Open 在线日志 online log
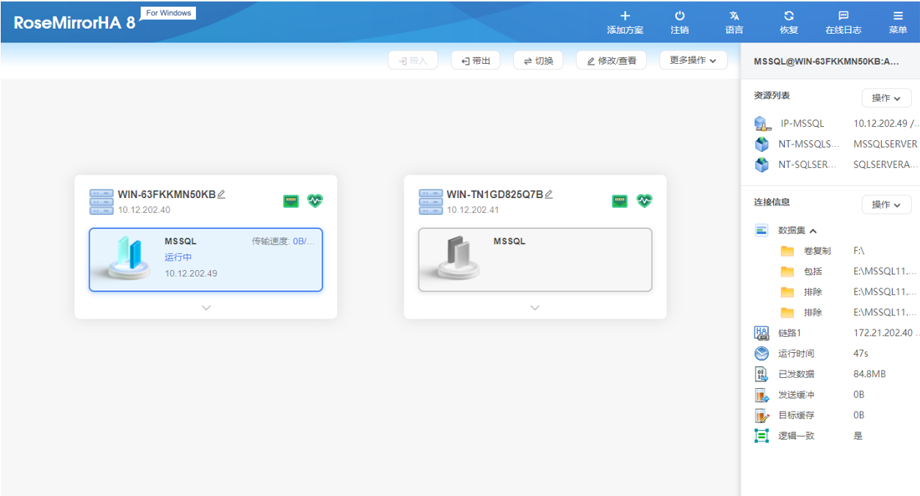This screenshot has width=920, height=496. click(843, 16)
